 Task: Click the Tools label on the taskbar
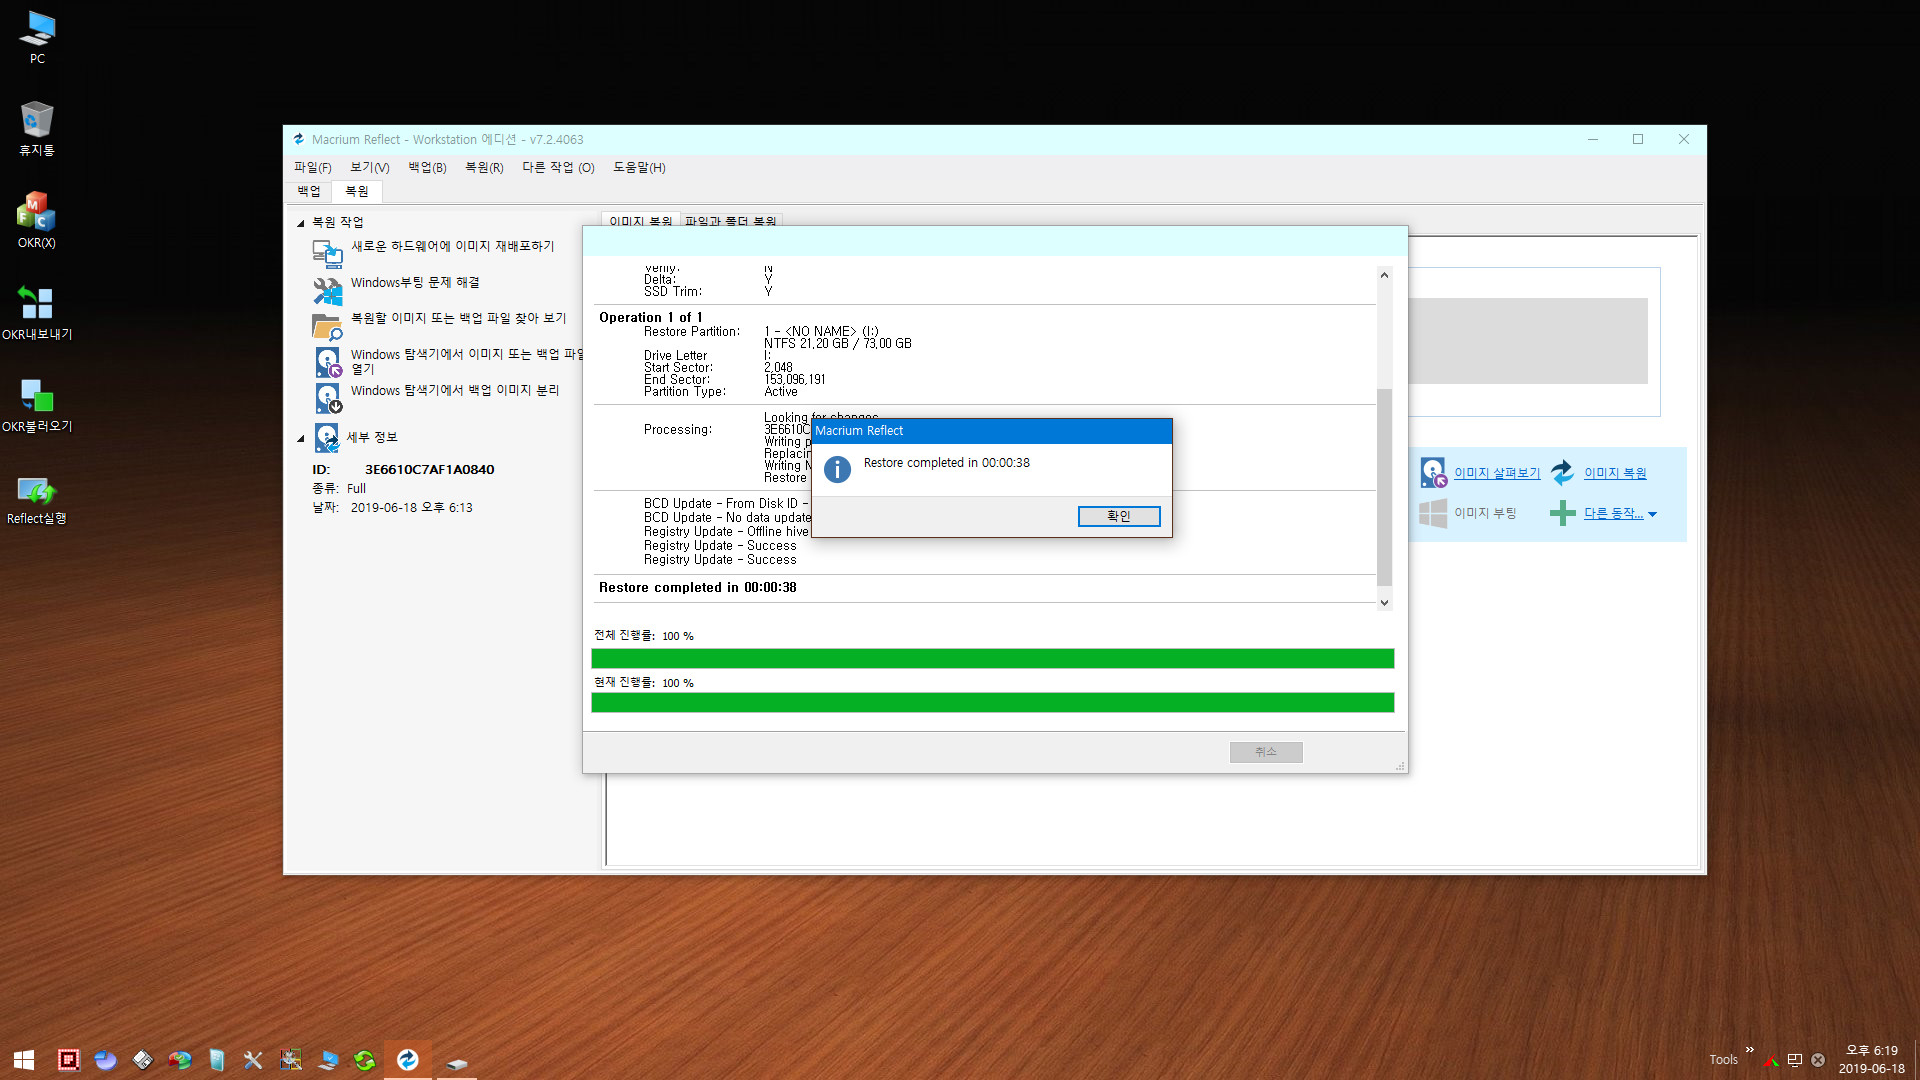click(1723, 1060)
